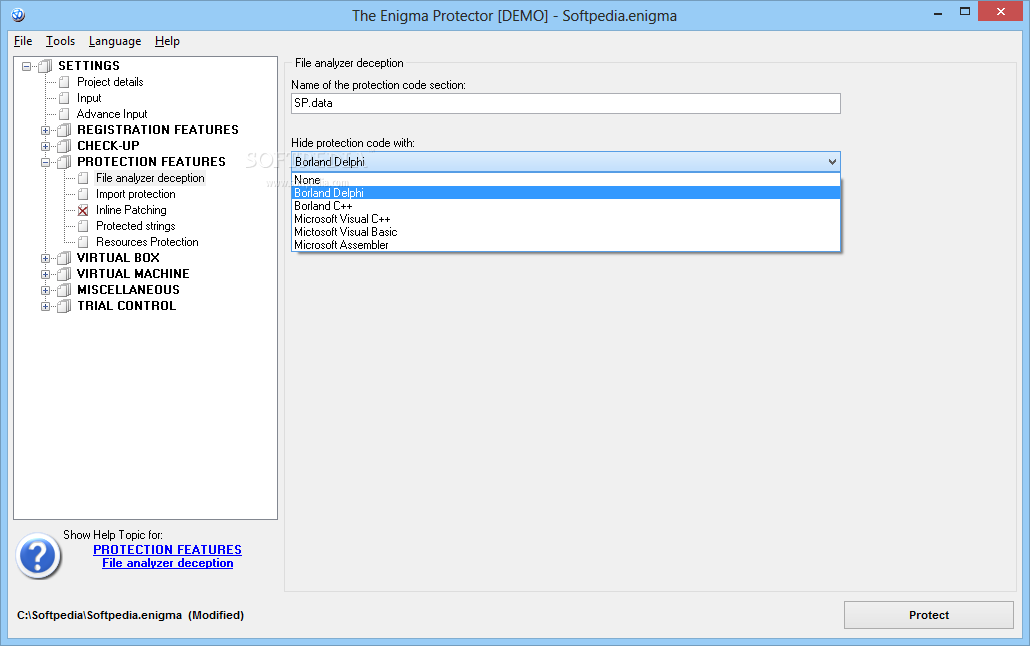Screen dimensions: 1030x646
Task: Minimize the Enigma Protector window
Action: pyautogui.click(x=938, y=12)
